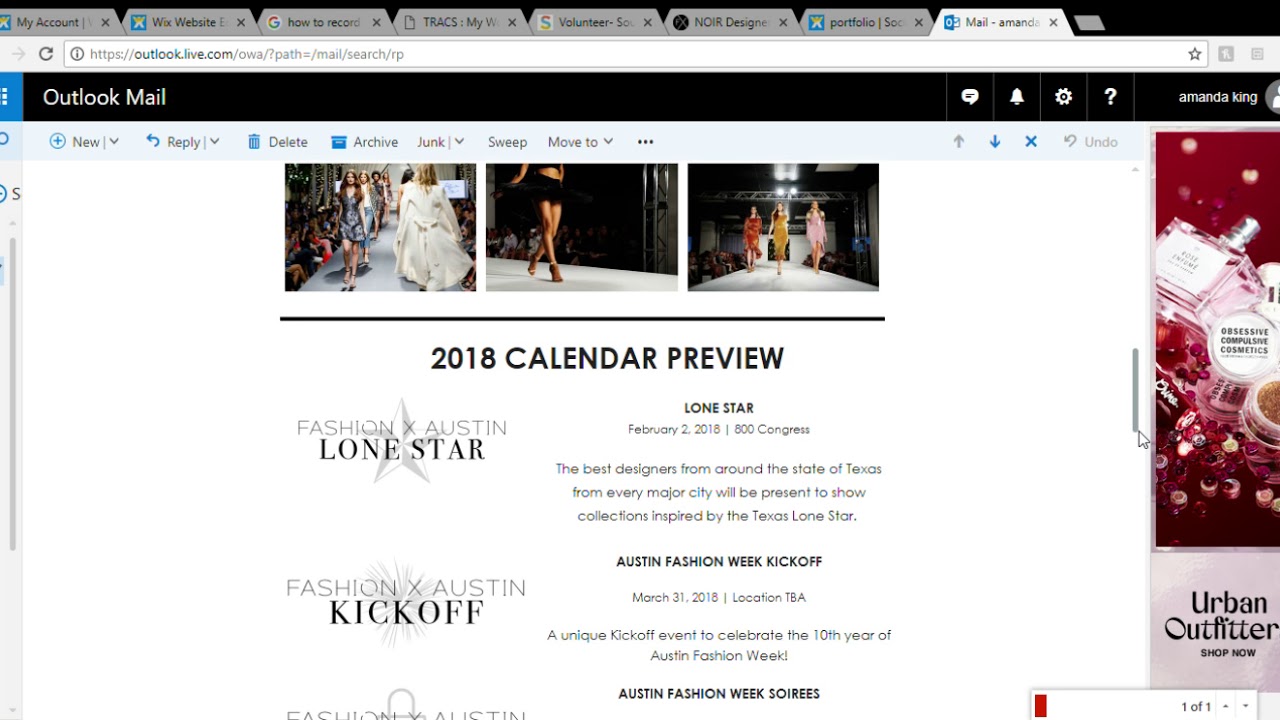Close the Wix Website Editor tab
Viewport: 1280px width, 720px height.
(x=240, y=22)
